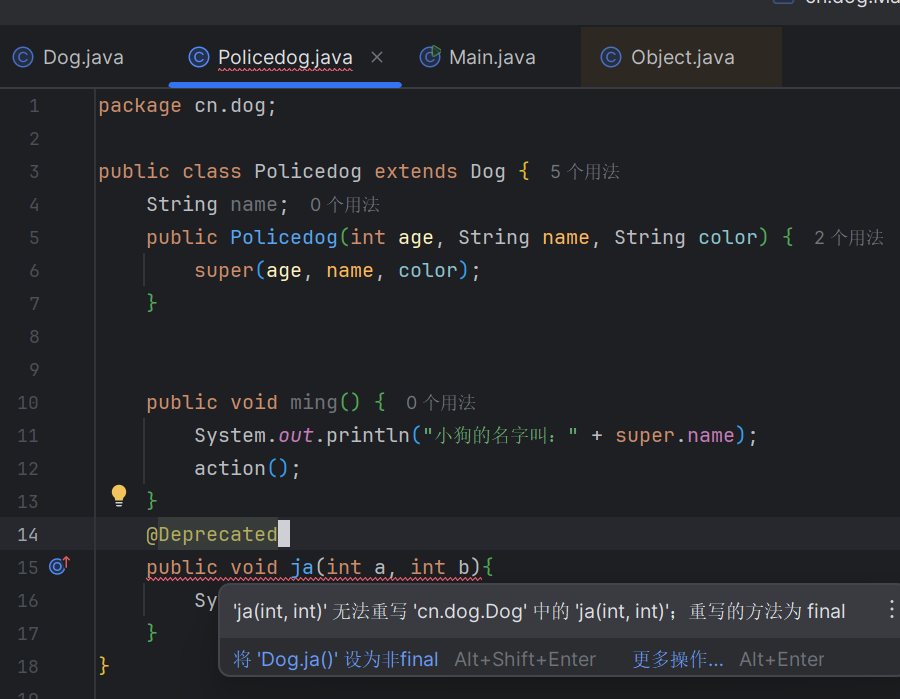Click the ja method name on line 15
Viewport: 900px width, 699px height.
coord(301,567)
